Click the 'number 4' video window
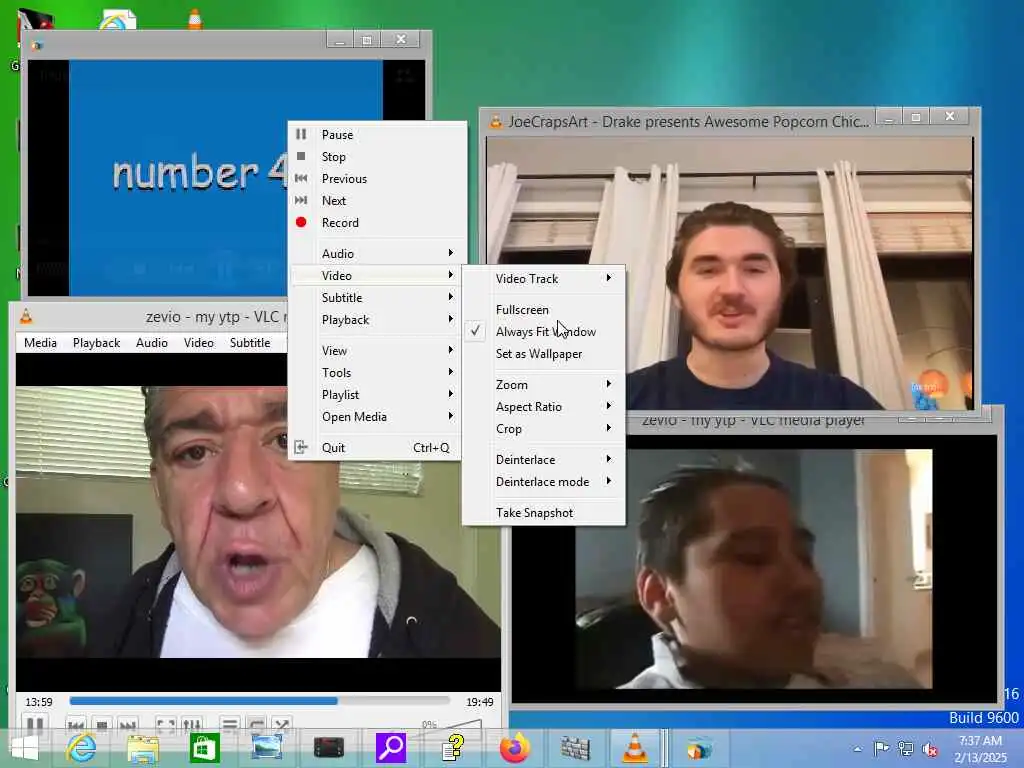 pos(157,178)
